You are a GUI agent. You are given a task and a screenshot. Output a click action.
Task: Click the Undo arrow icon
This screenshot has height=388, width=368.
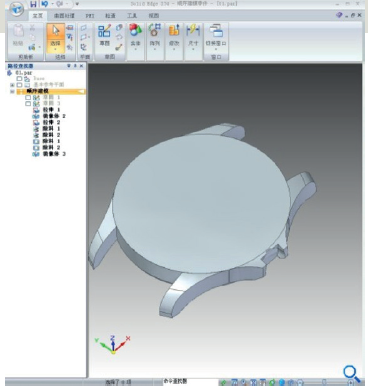(x=45, y=4)
